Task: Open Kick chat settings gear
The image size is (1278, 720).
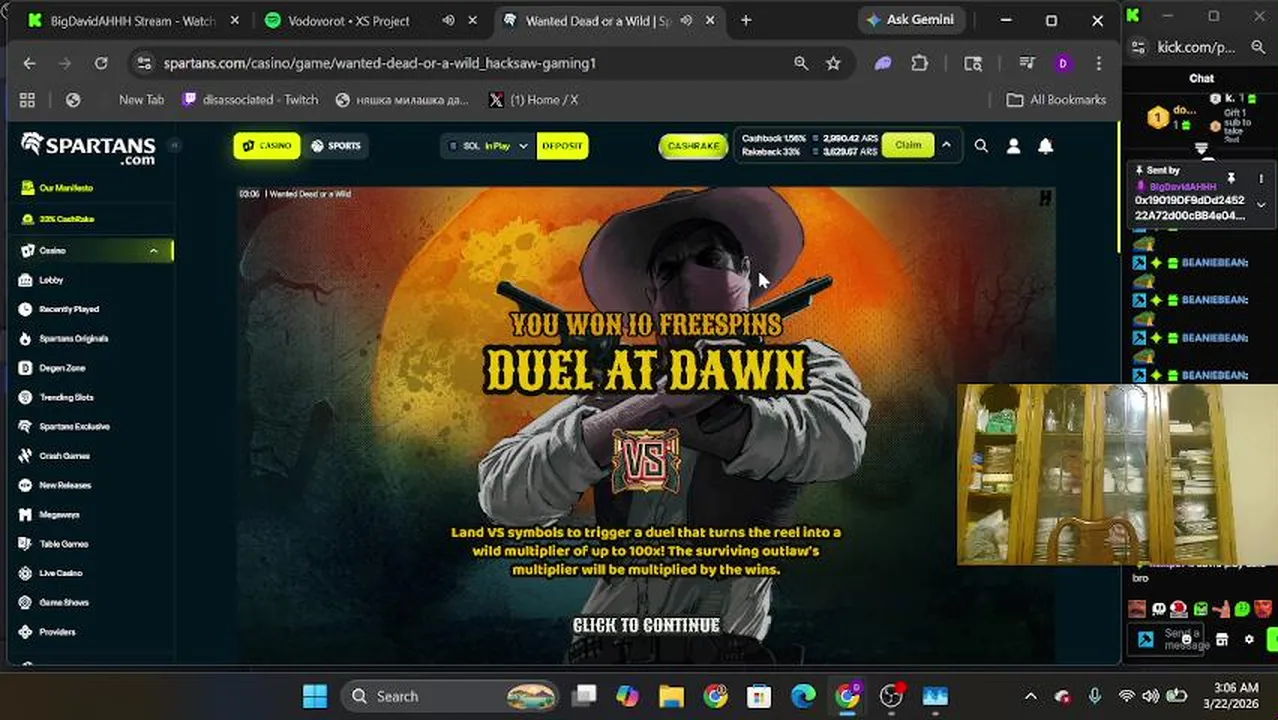Action: (x=1249, y=639)
